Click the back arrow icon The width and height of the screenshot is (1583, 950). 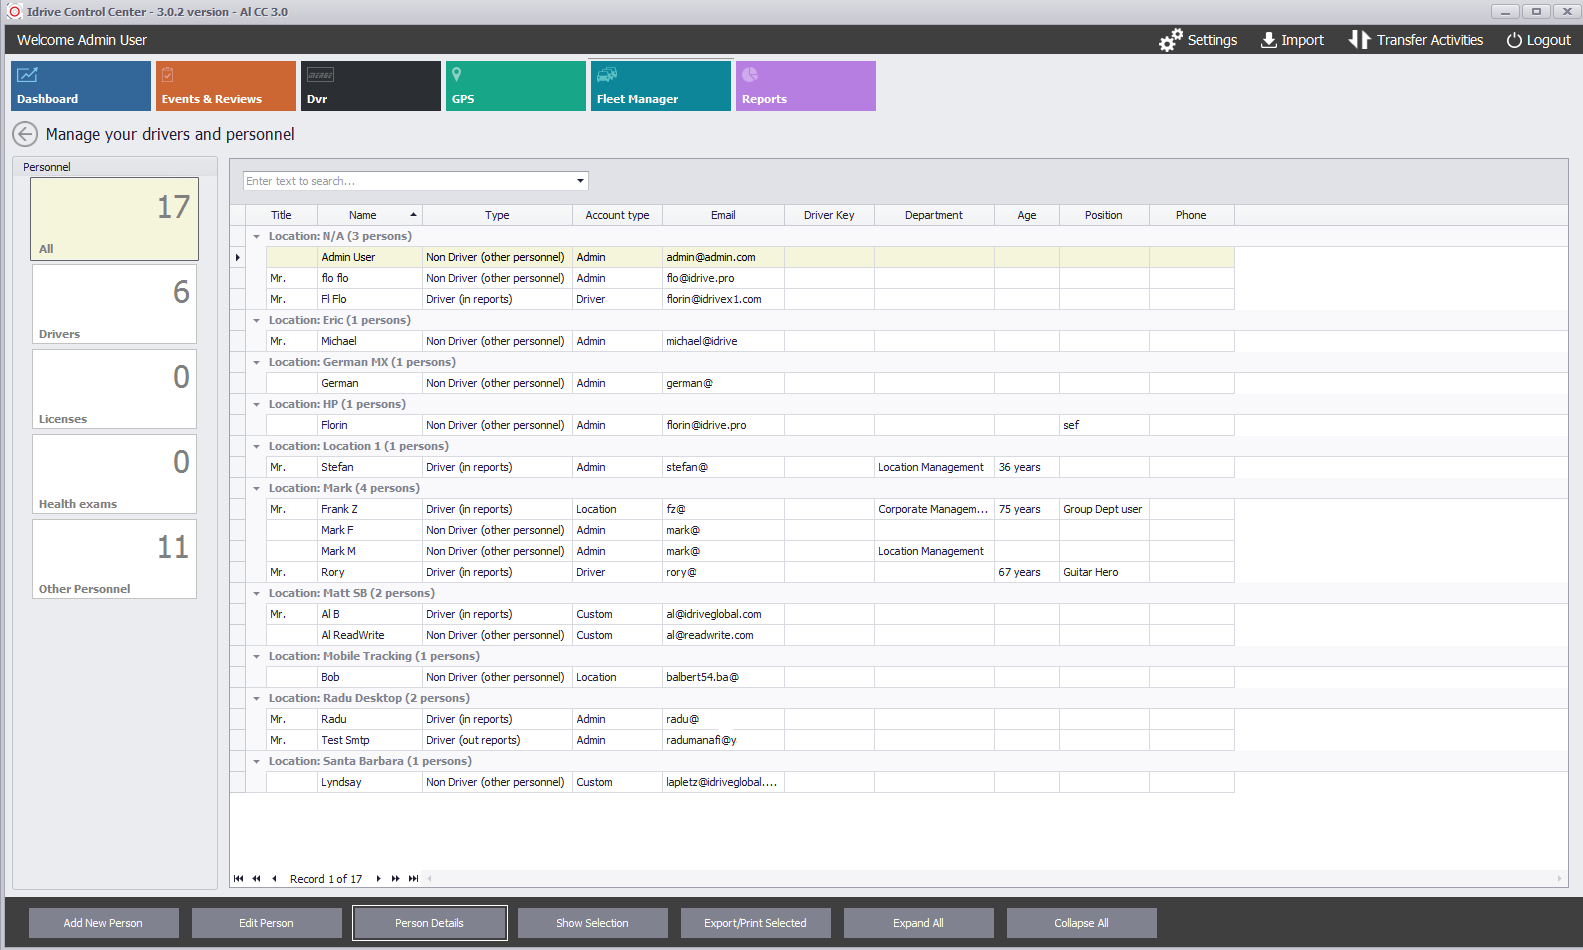(x=25, y=134)
